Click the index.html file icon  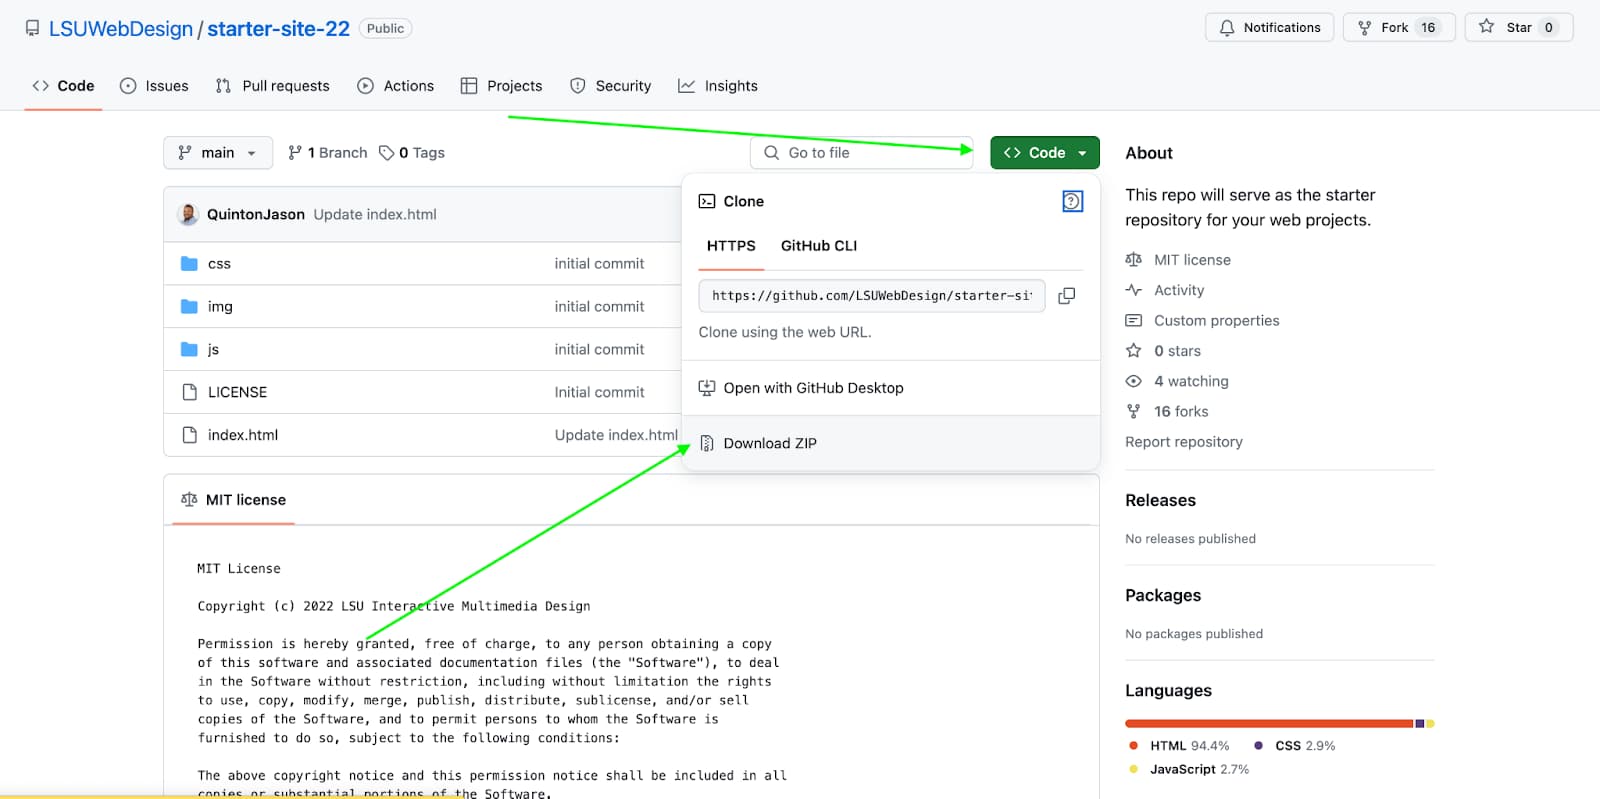pos(189,435)
